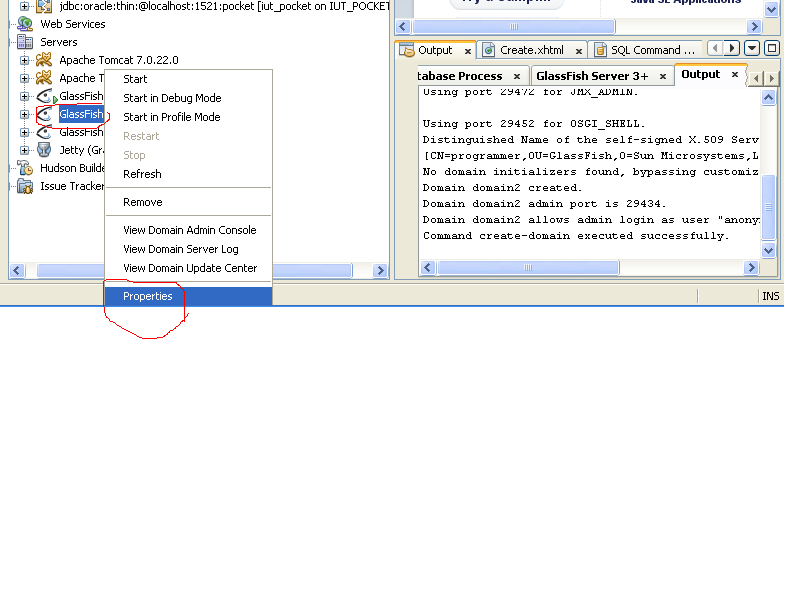Click the Create.xhtml file icon
The height and width of the screenshot is (600, 800).
tap(489, 50)
